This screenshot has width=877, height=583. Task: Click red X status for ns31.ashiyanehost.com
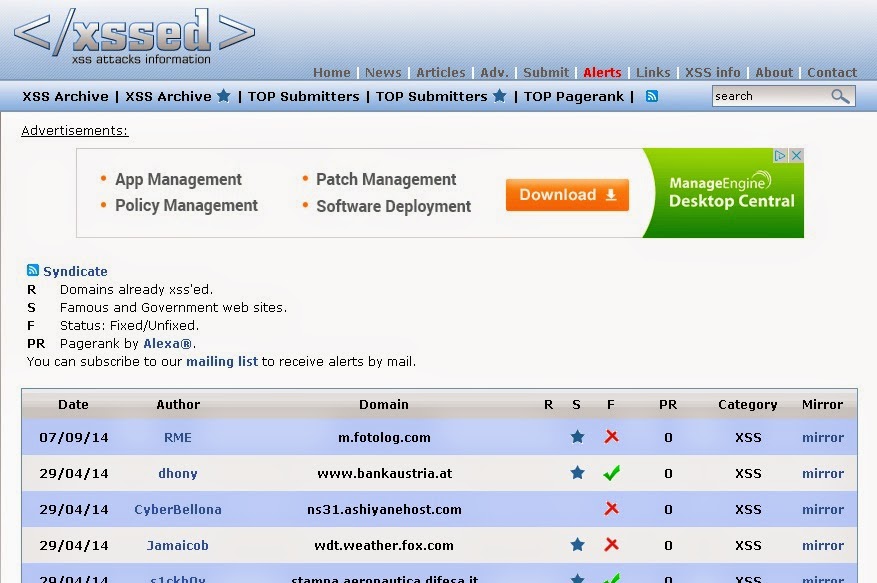(612, 509)
